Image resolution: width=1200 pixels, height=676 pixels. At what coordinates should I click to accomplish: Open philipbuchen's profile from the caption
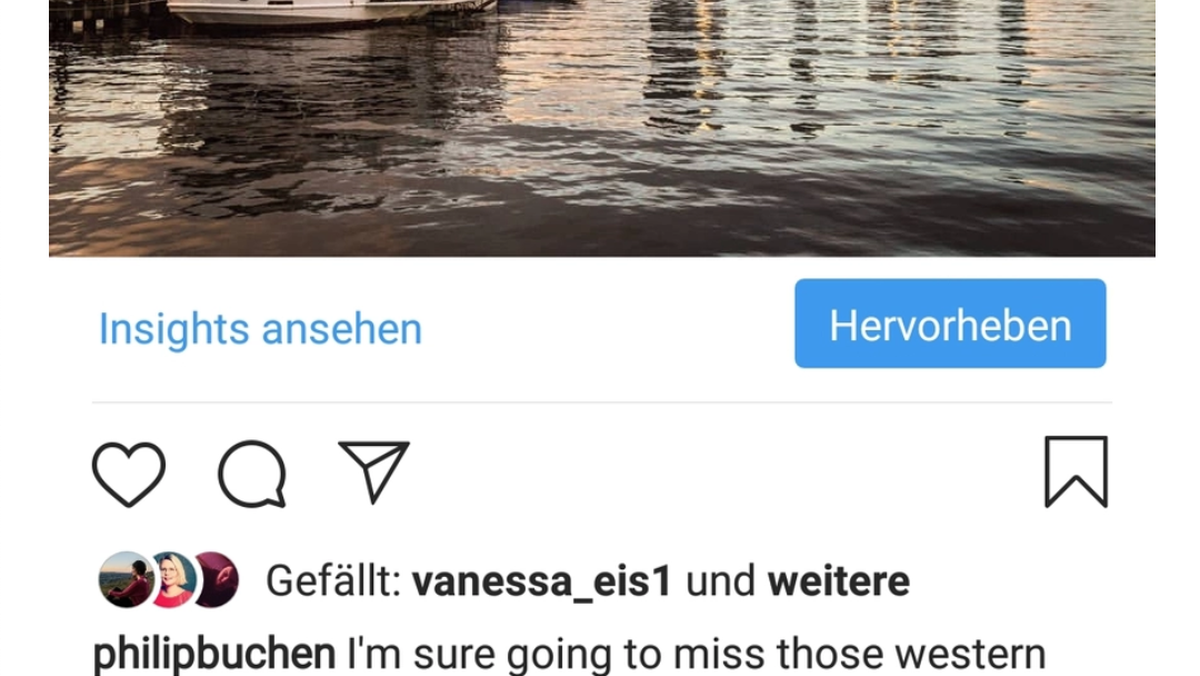tap(214, 656)
